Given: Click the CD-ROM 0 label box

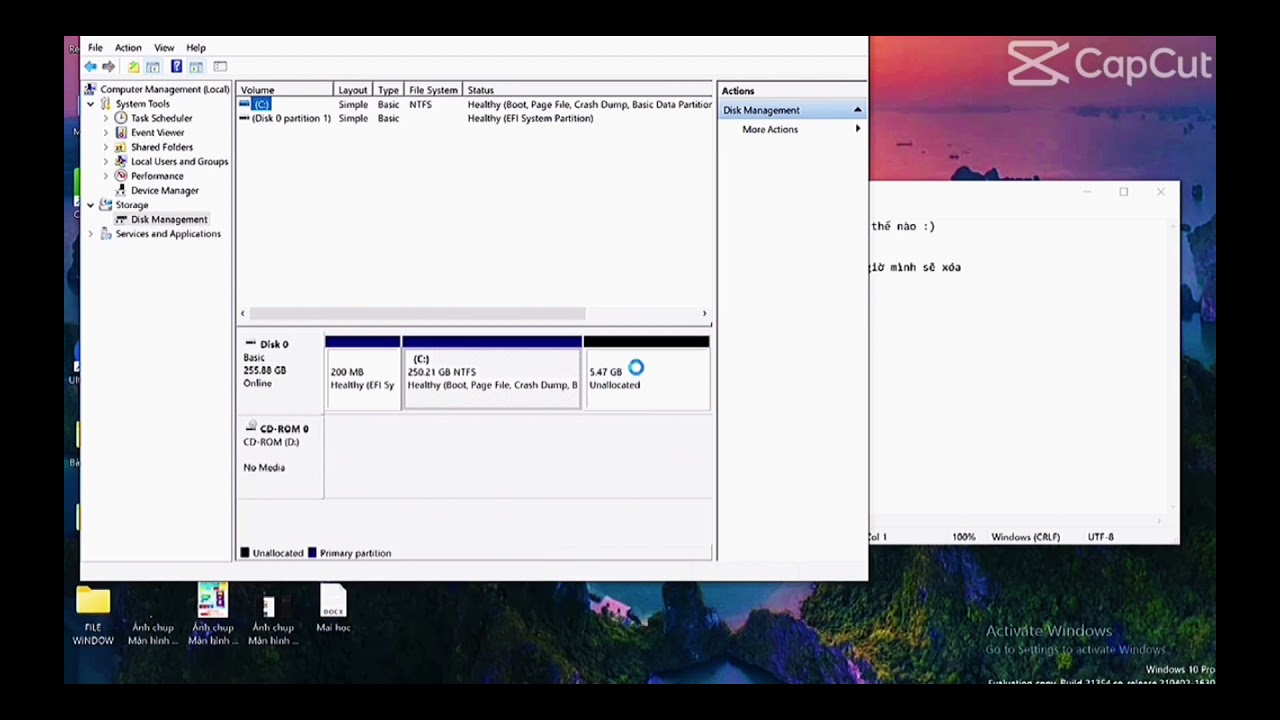Looking at the screenshot, I should 281,457.
